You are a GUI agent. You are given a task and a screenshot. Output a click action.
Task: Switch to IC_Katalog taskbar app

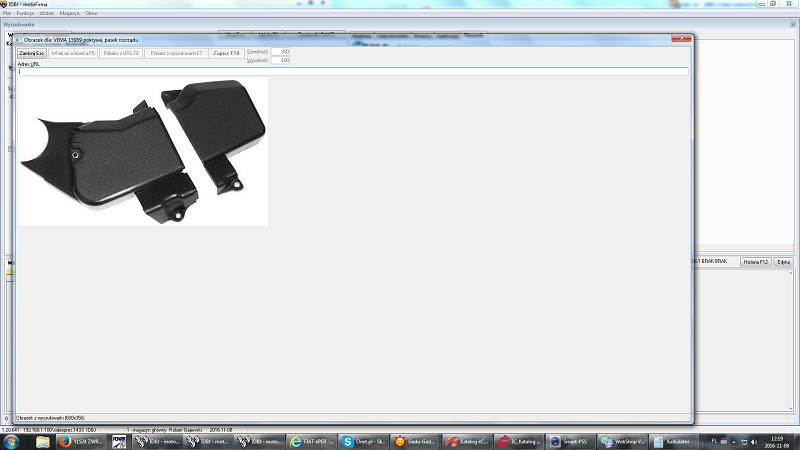pyautogui.click(x=519, y=442)
